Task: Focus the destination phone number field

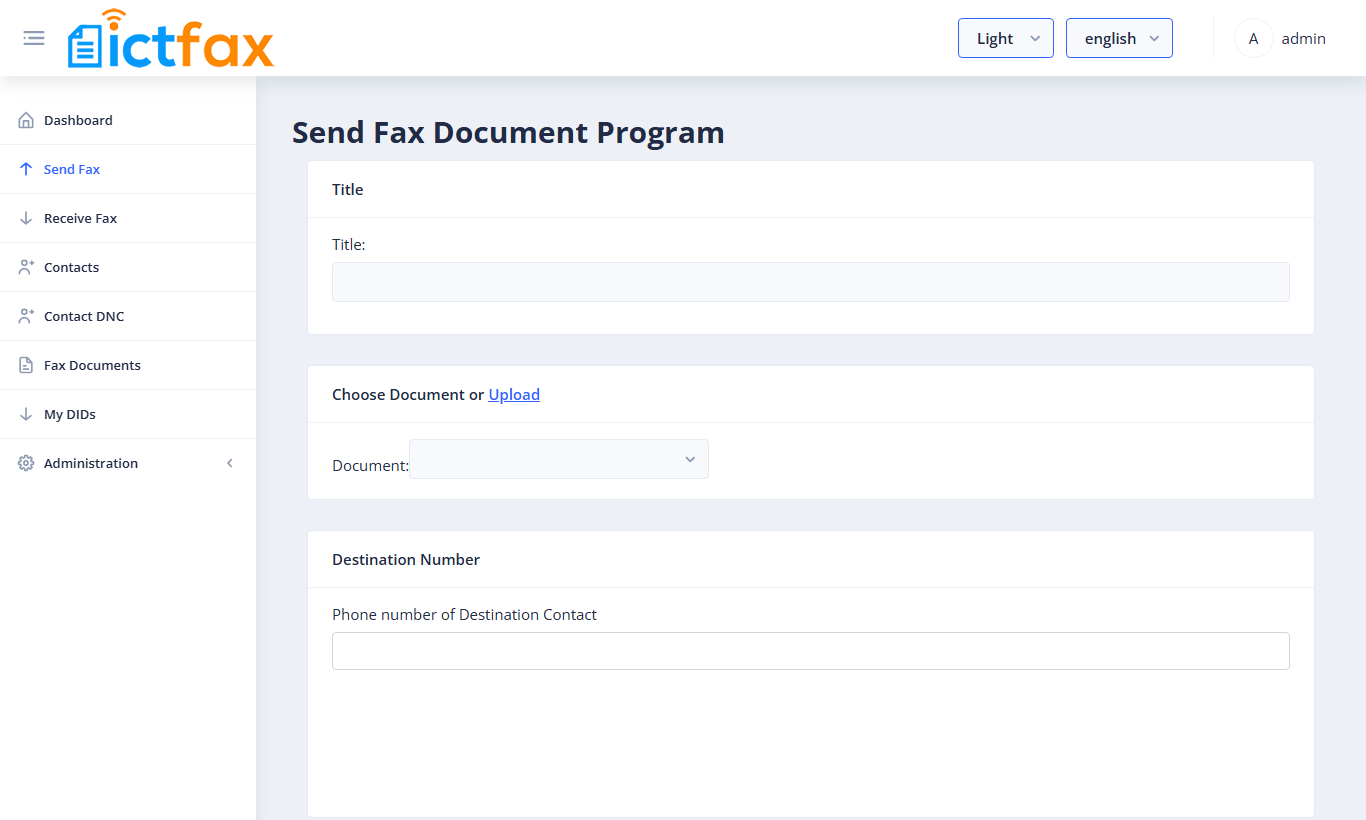Action: [x=811, y=651]
